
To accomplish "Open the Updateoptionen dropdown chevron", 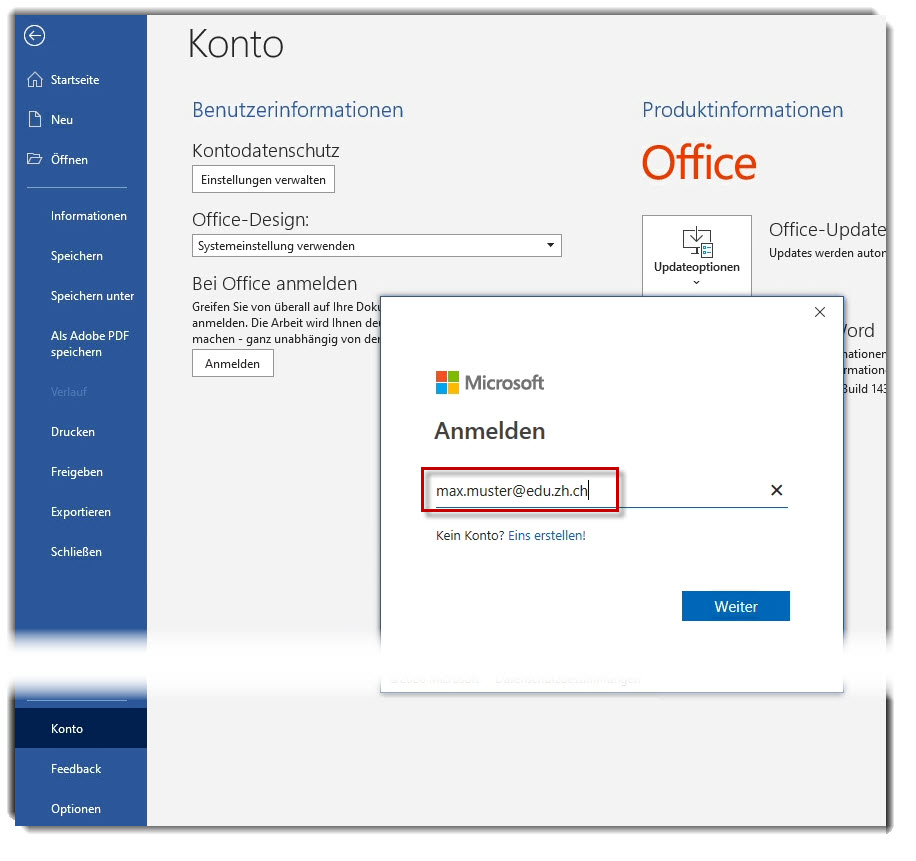I will [x=696, y=283].
